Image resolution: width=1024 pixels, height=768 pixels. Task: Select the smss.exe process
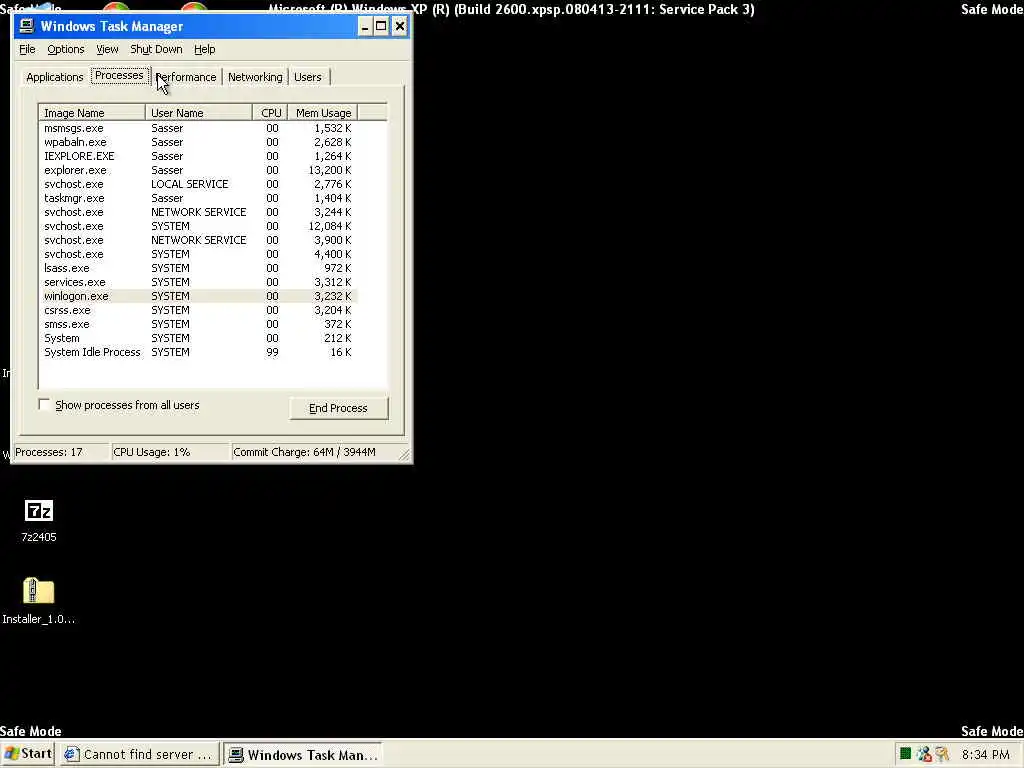[198, 325]
